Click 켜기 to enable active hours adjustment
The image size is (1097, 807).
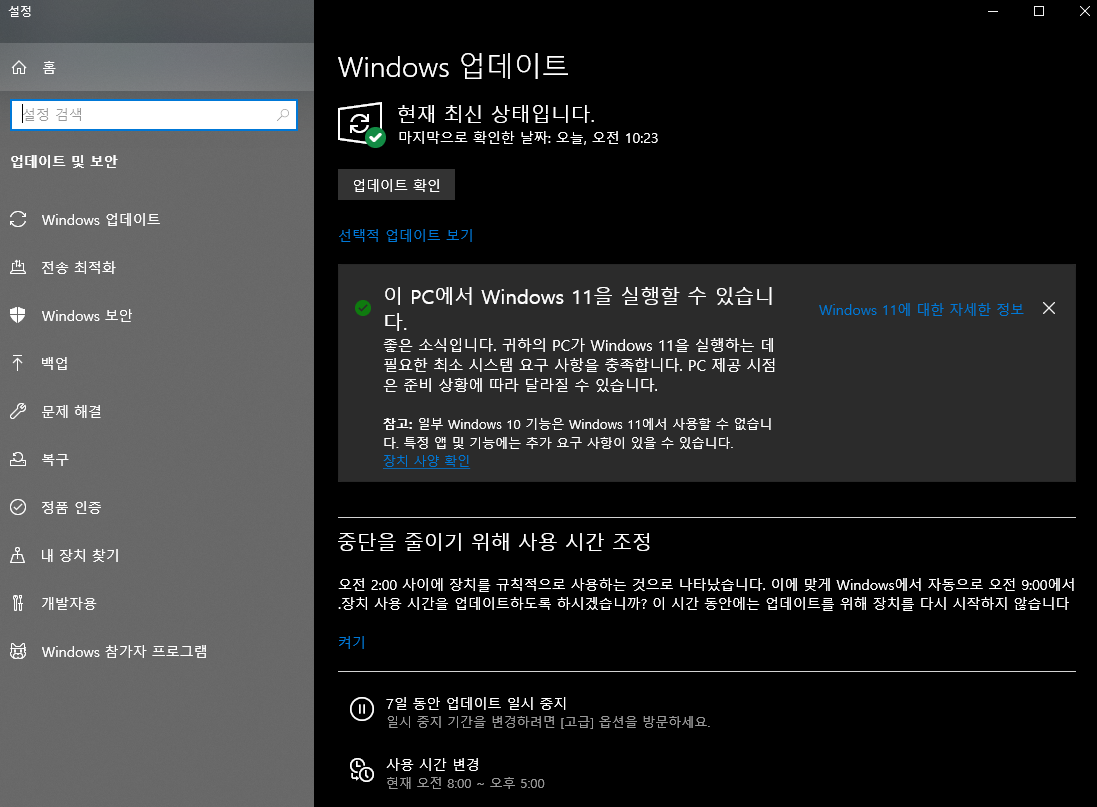[x=351, y=642]
